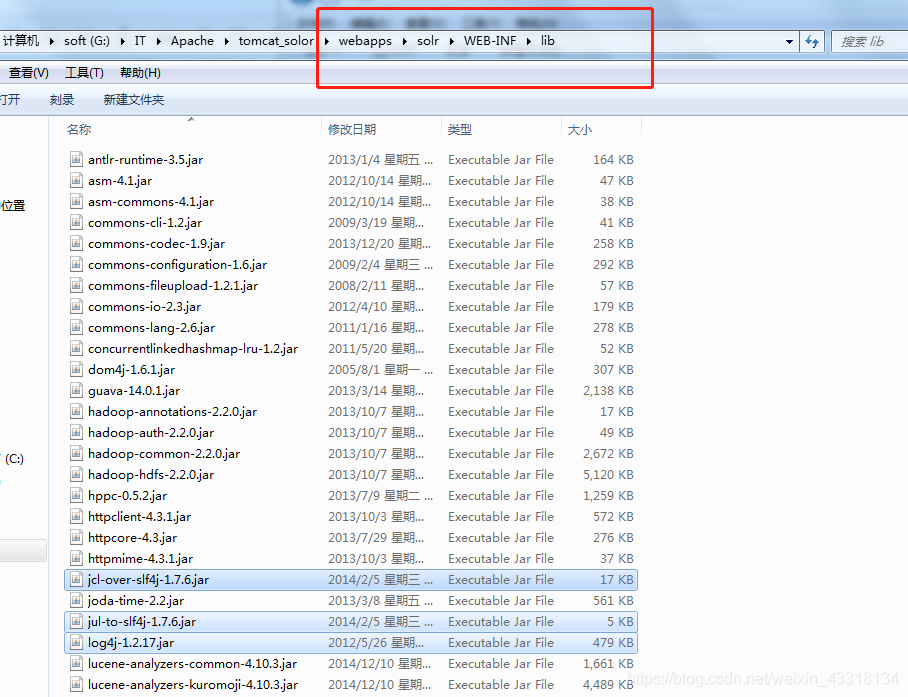Image resolution: width=908 pixels, height=697 pixels.
Task: Click the 572 KB size of httpclient
Action: 613,516
